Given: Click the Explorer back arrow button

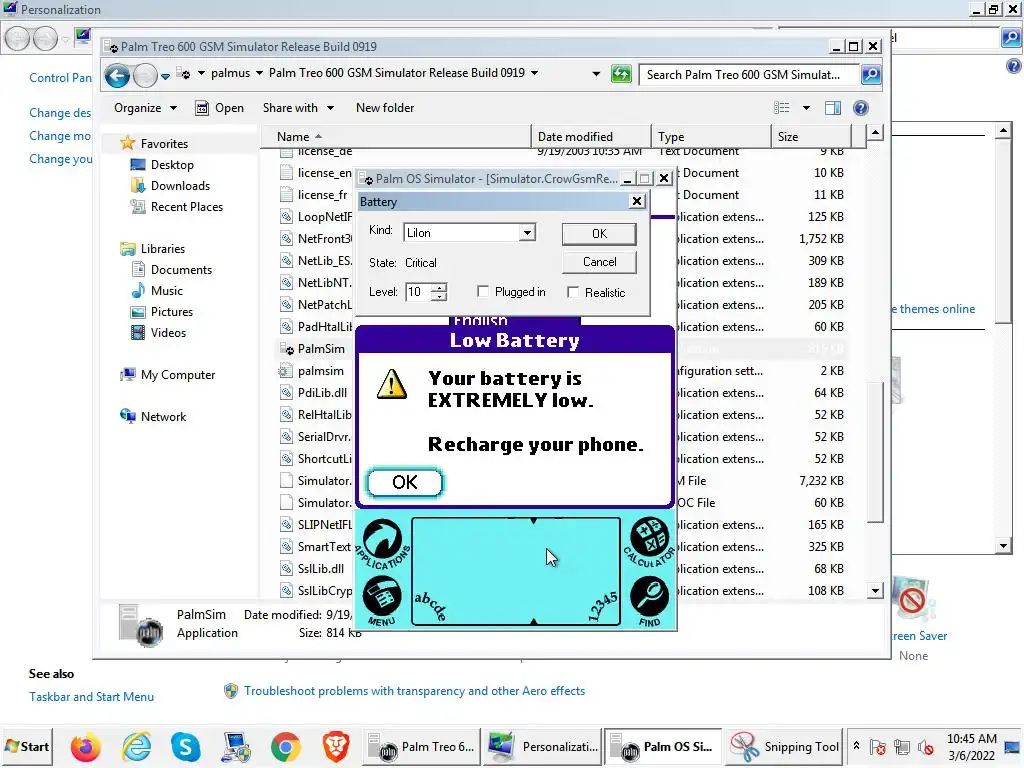Looking at the screenshot, I should (118, 76).
